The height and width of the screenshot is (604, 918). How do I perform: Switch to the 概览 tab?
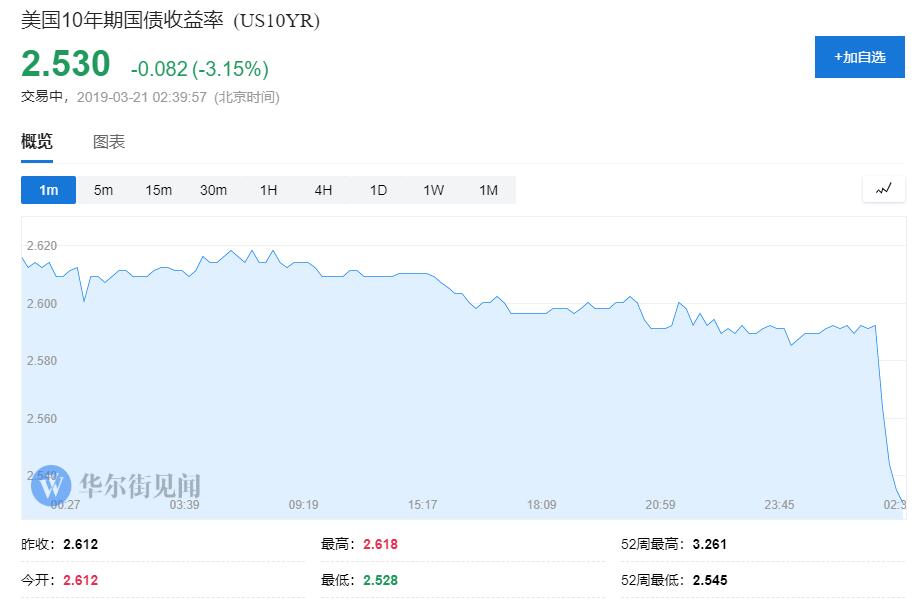37,142
